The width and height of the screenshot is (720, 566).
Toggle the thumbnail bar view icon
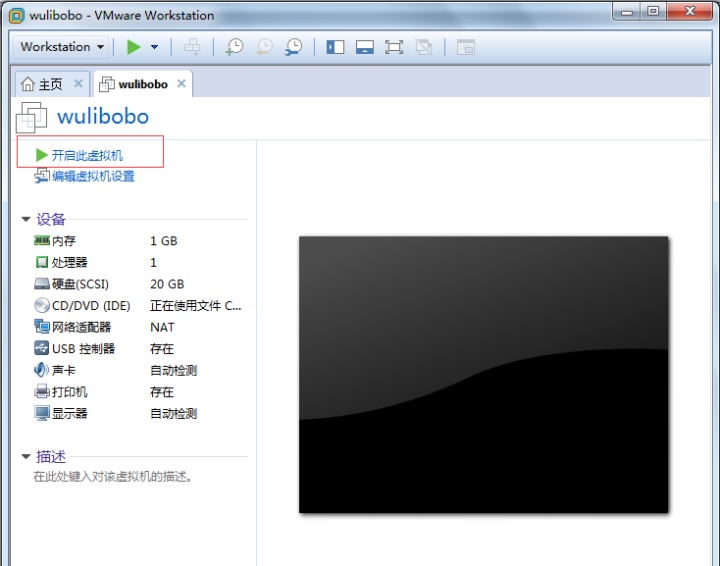click(x=365, y=47)
